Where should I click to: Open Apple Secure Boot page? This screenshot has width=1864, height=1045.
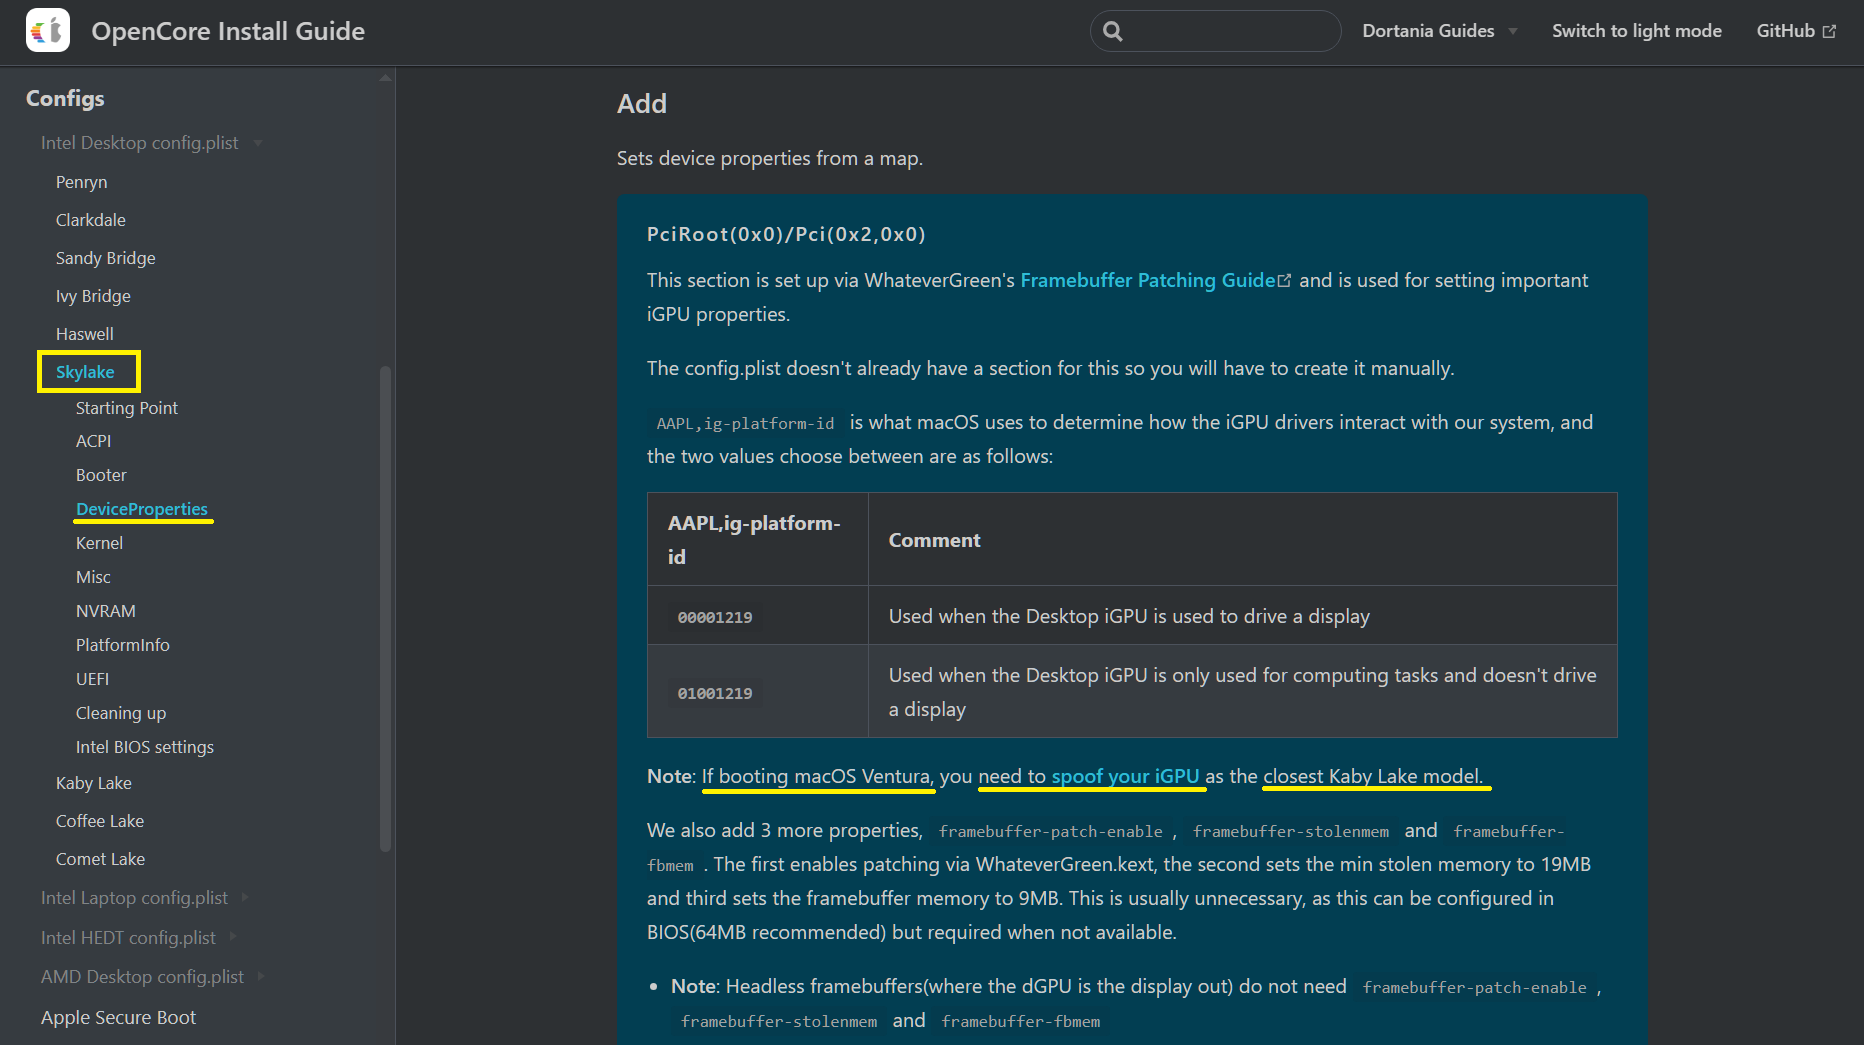pos(118,1017)
